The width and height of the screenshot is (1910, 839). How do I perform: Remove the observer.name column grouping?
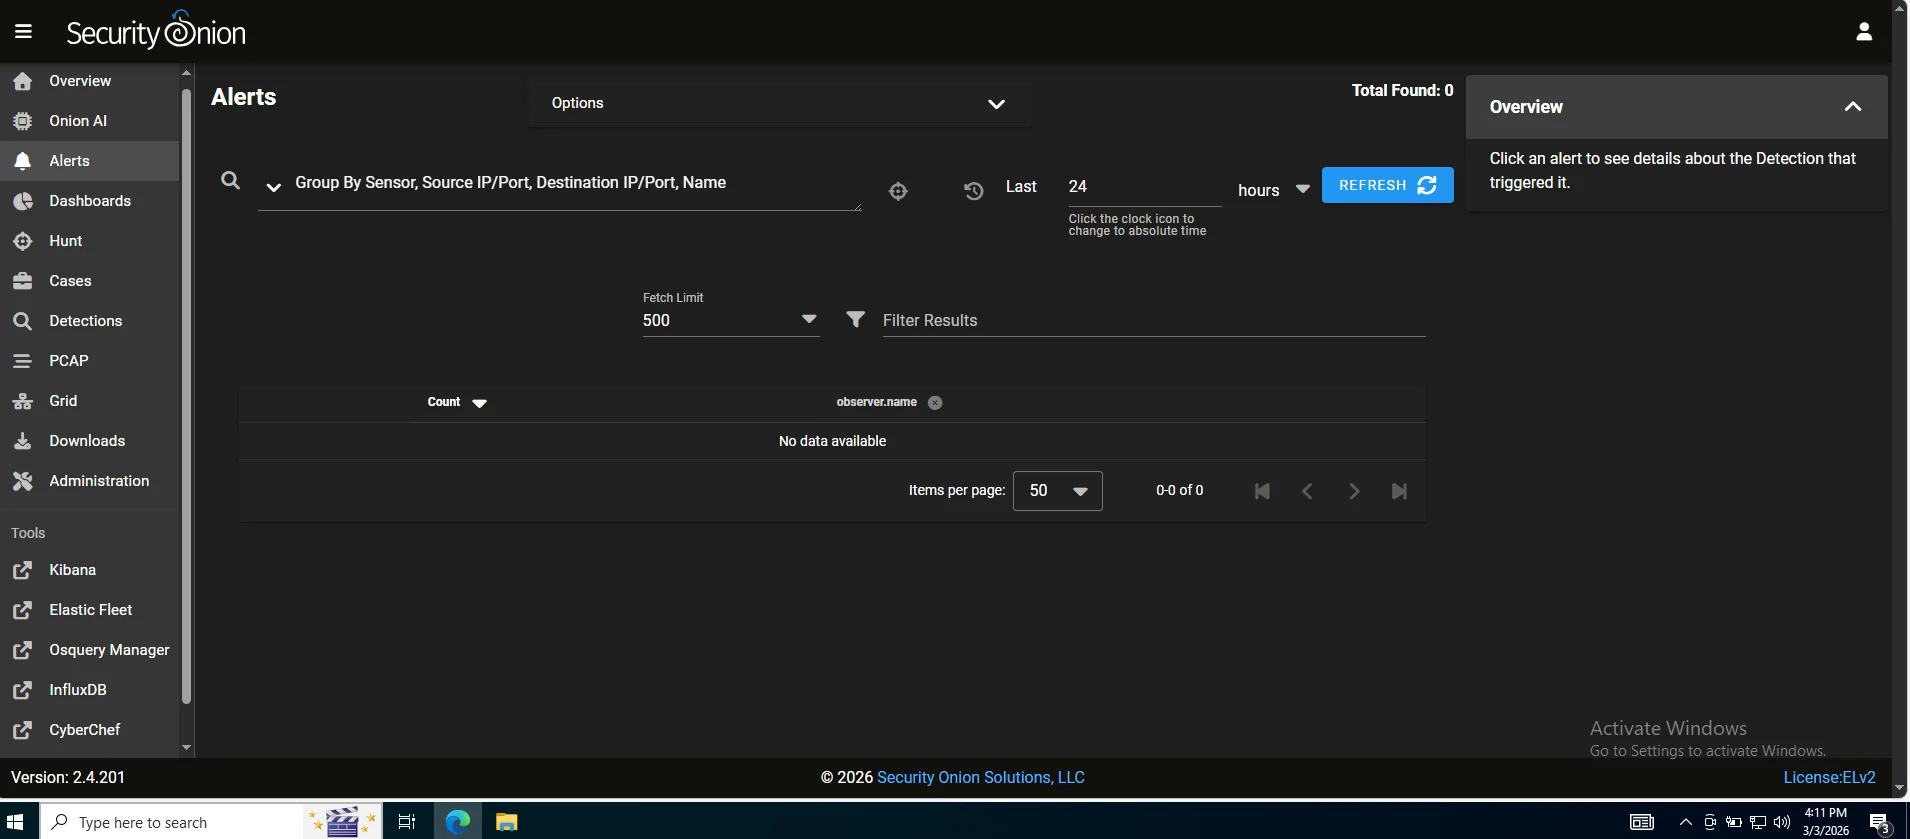[935, 403]
